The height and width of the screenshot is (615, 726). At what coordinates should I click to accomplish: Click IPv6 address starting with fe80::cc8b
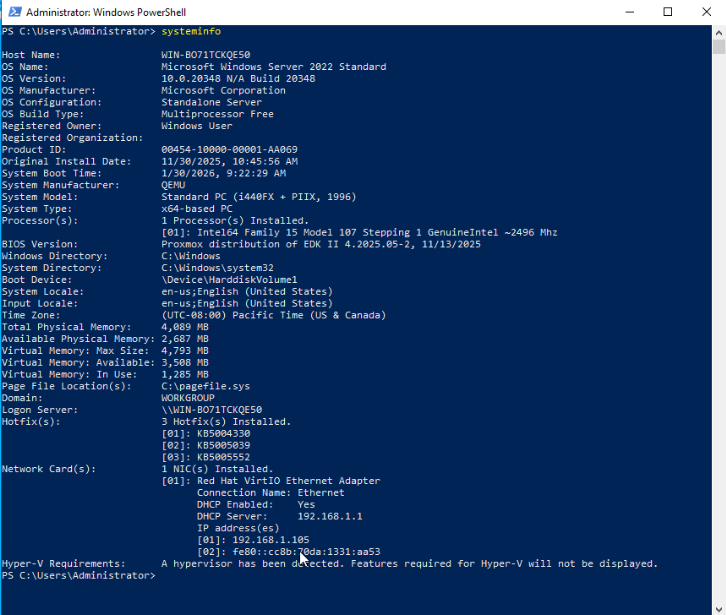click(306, 552)
